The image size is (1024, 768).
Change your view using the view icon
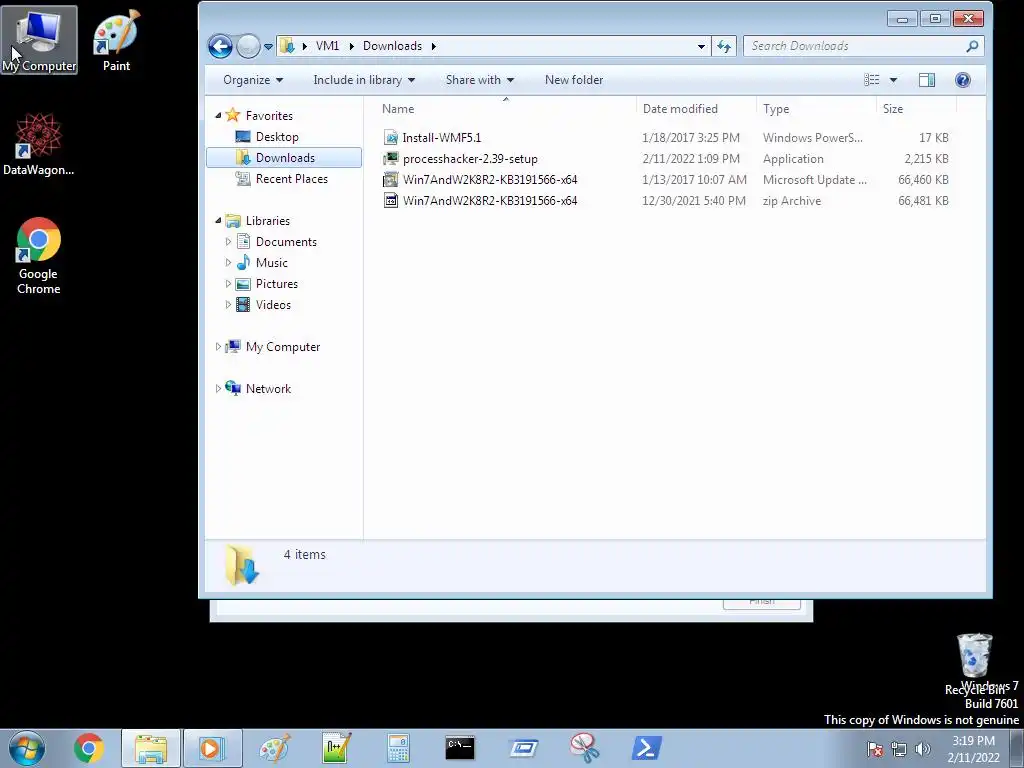(x=872, y=80)
